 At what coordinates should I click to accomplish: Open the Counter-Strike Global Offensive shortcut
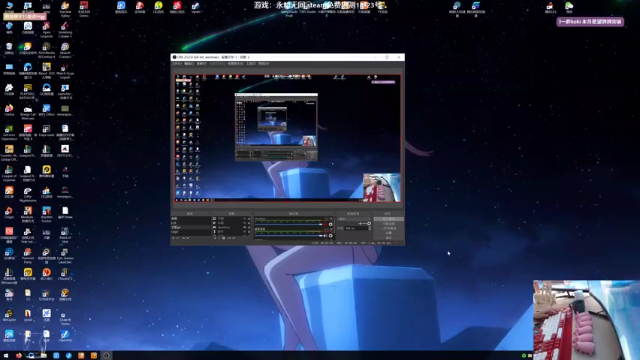pos(9,152)
